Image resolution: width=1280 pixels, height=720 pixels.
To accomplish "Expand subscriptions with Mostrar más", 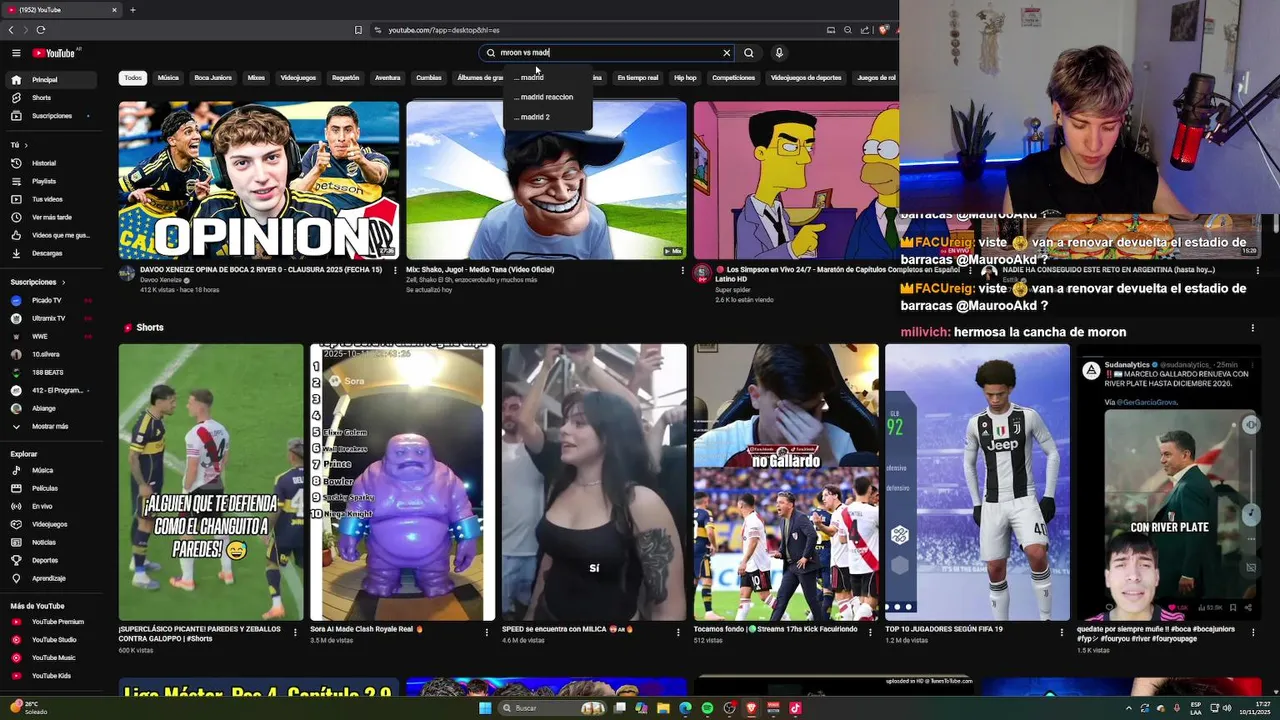I will click(53, 426).
